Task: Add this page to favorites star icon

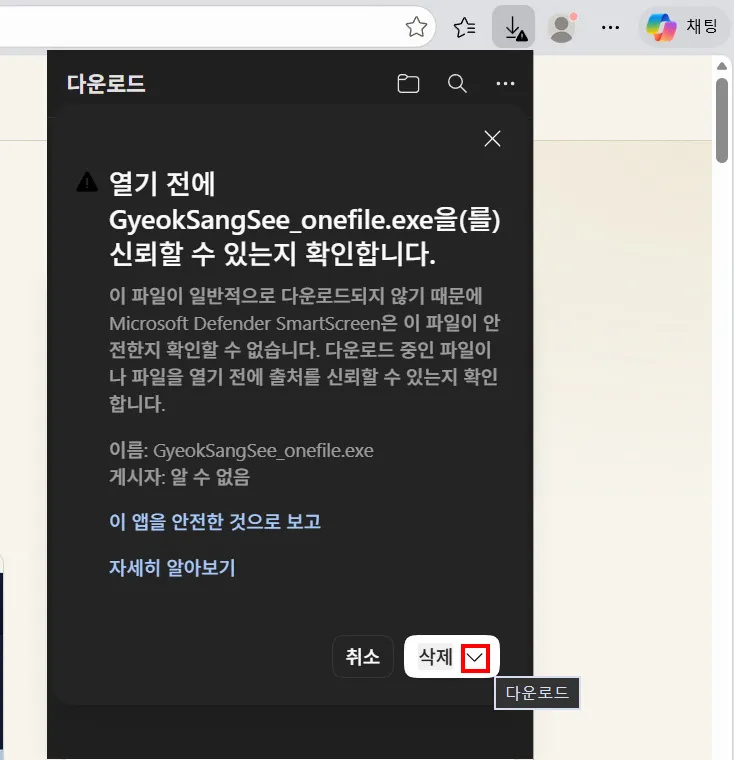Action: point(416,27)
